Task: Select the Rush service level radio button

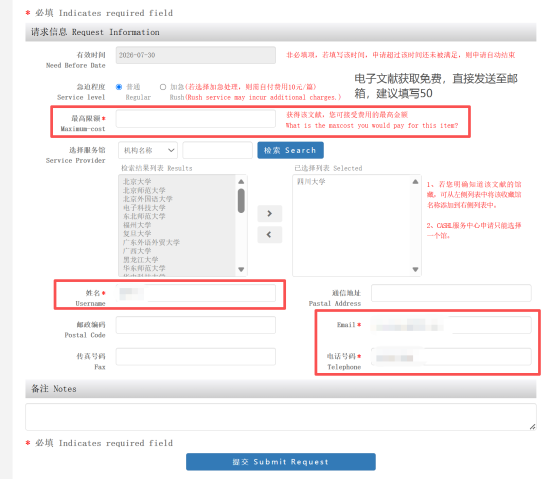Action: tap(163, 87)
